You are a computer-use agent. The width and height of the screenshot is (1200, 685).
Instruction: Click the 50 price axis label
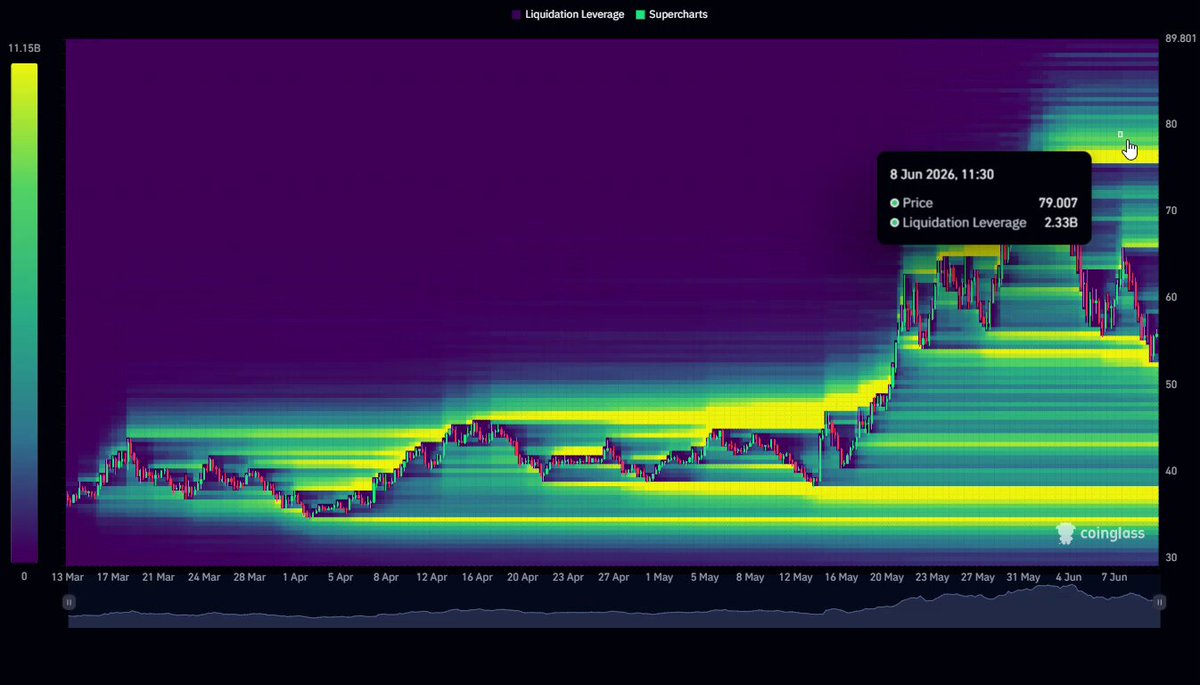(x=1172, y=384)
